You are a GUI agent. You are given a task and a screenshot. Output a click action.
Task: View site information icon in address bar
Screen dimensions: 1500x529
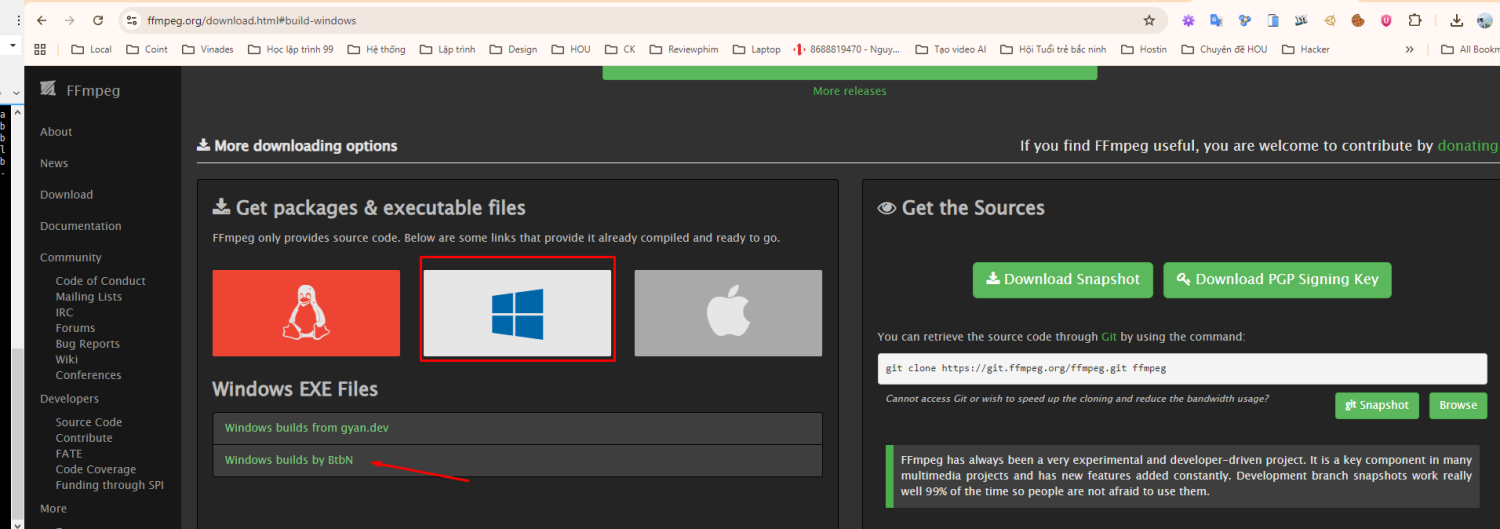[x=131, y=20]
